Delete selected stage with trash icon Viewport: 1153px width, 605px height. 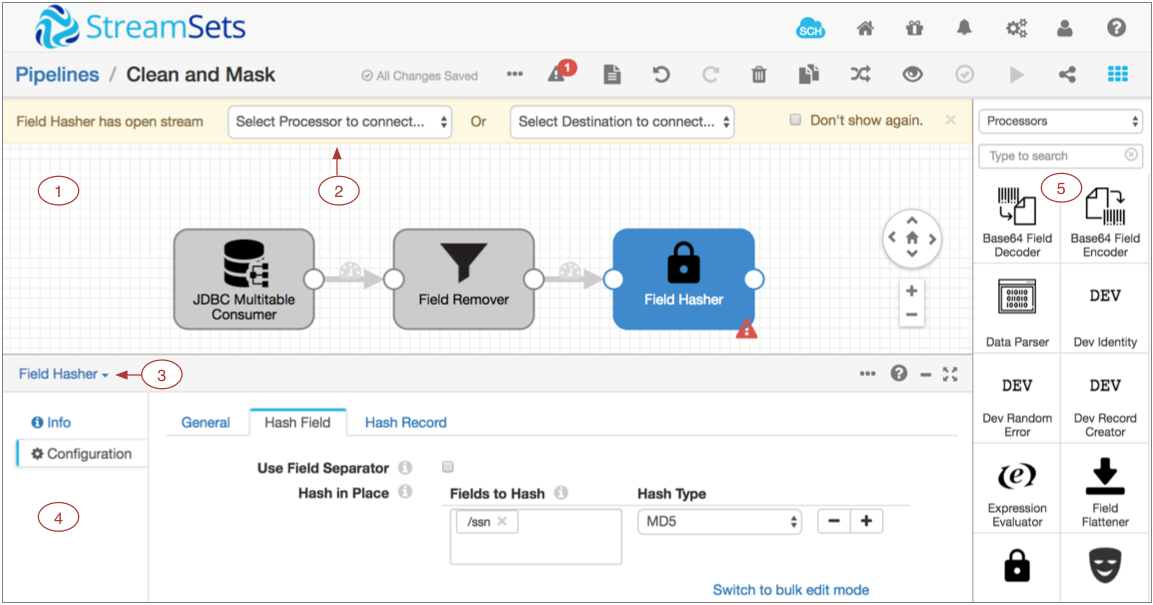760,75
